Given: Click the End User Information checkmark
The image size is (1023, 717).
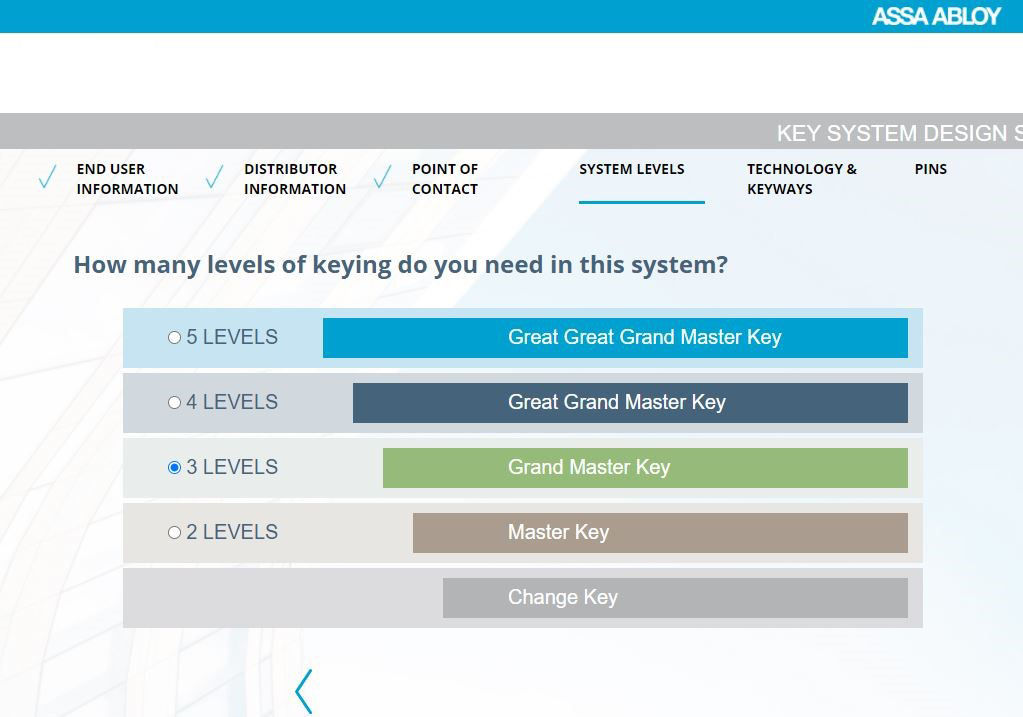Looking at the screenshot, I should [x=48, y=176].
